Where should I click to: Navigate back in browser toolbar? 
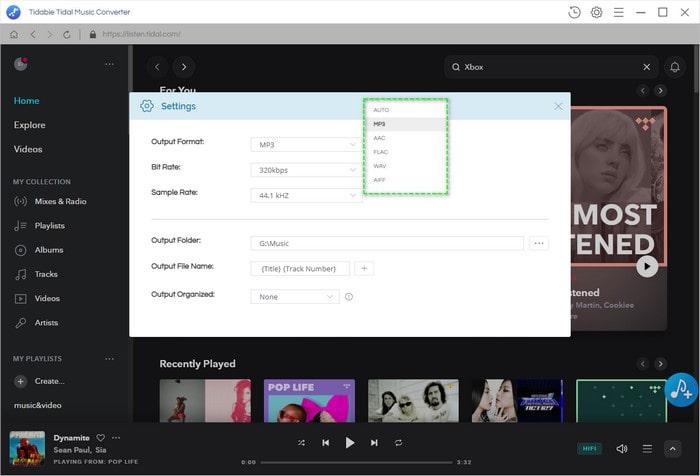click(x=33, y=34)
